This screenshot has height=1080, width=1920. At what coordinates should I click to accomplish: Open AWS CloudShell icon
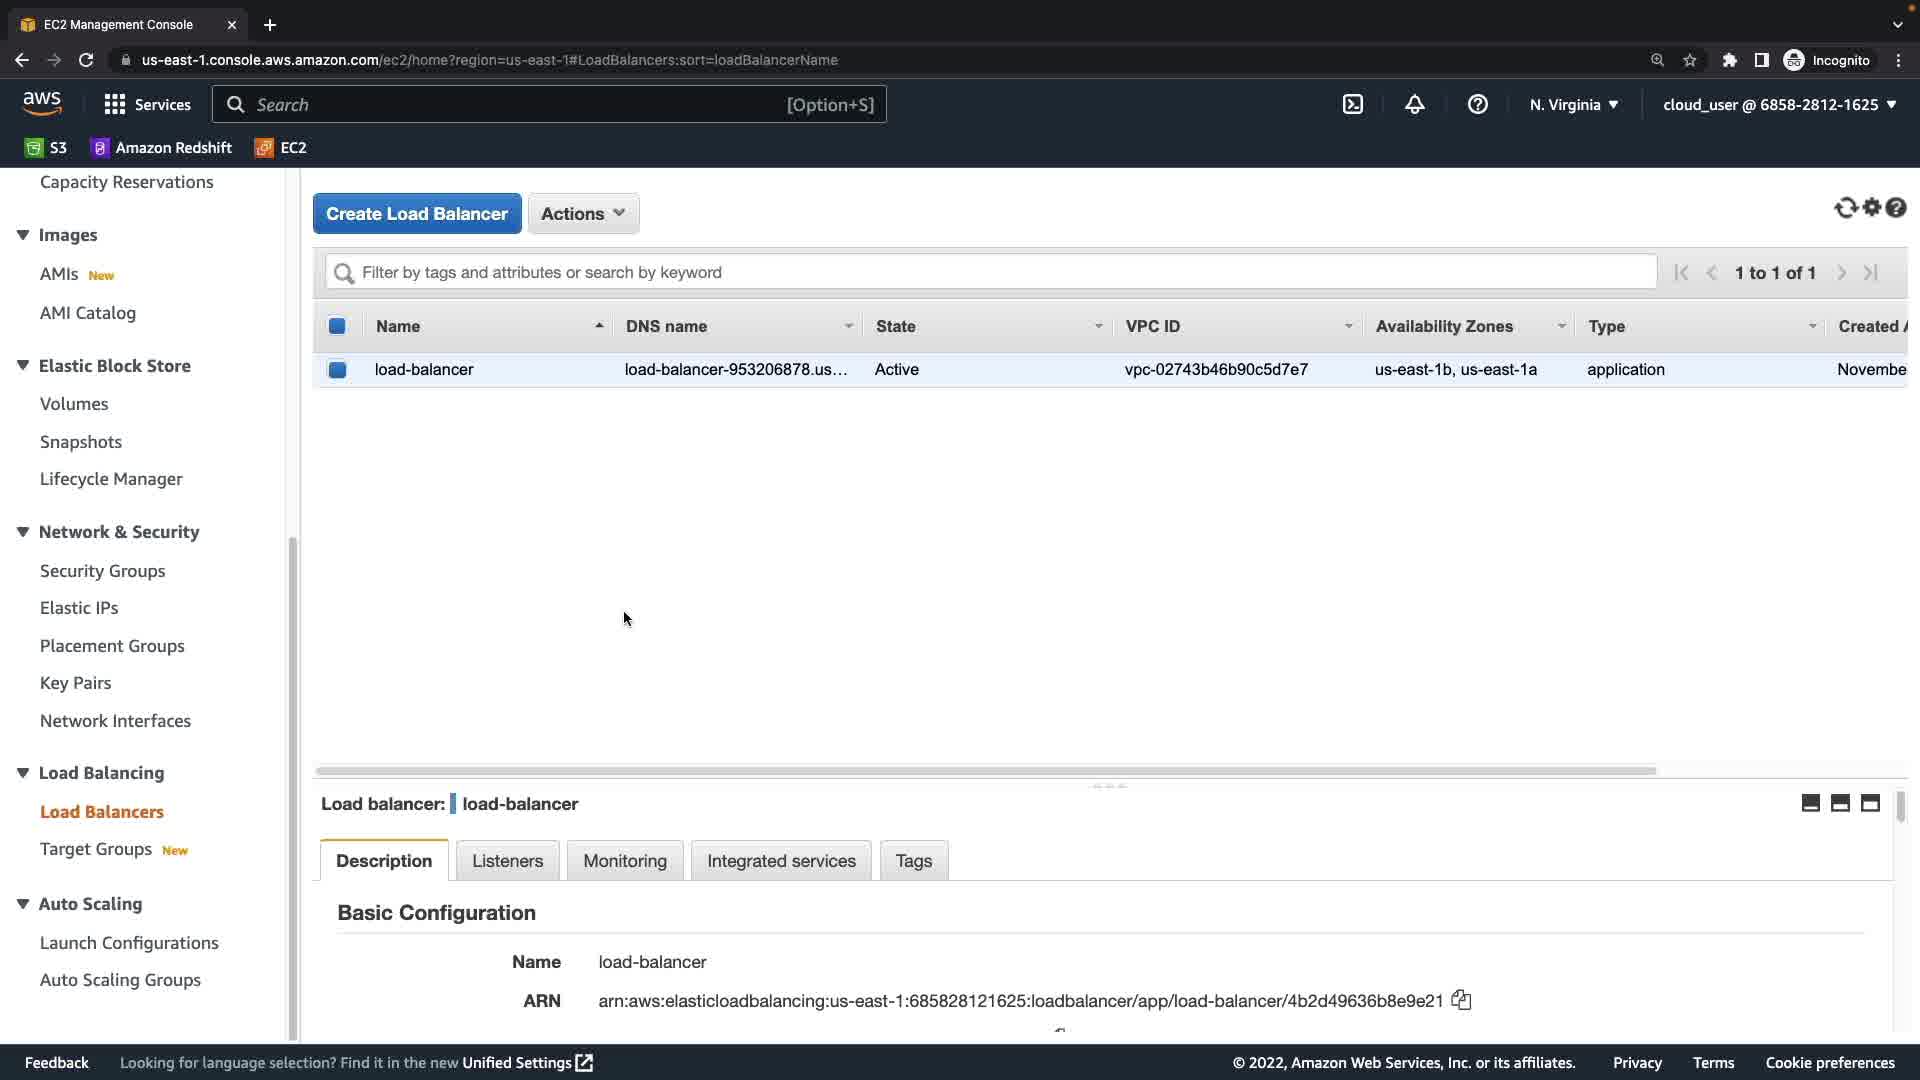click(x=1352, y=104)
